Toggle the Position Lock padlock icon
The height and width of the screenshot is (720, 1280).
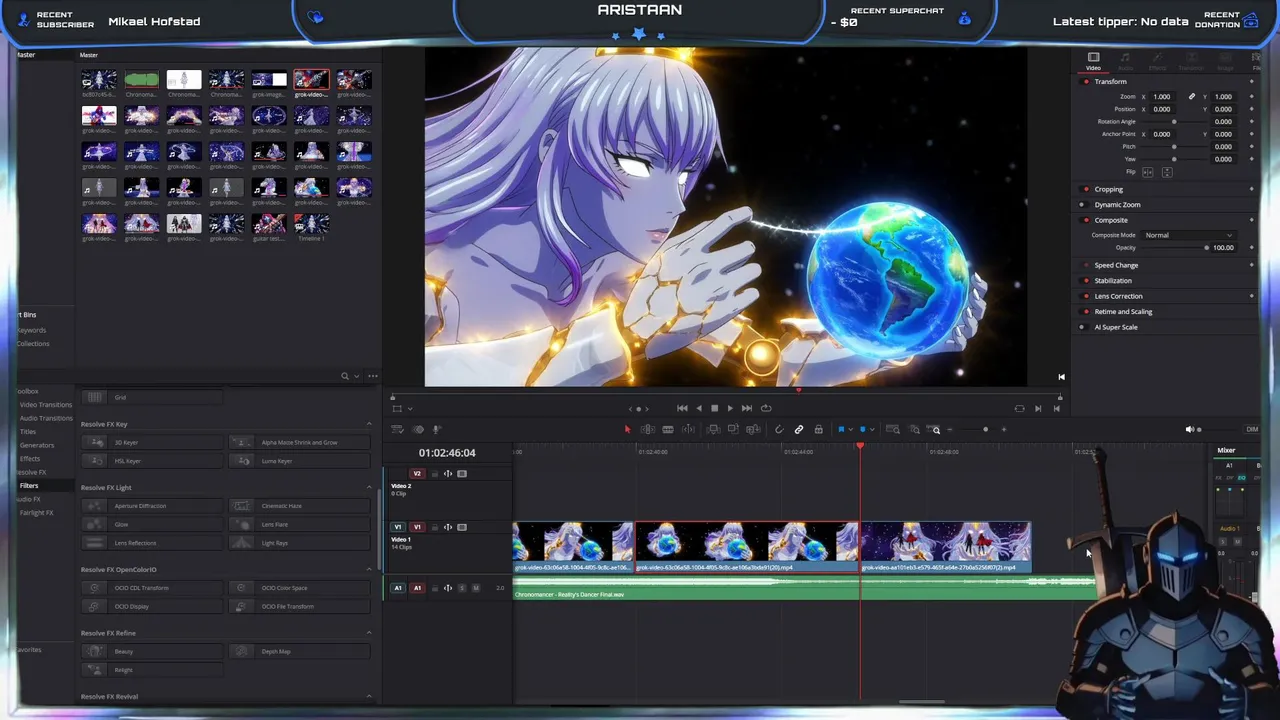[818, 429]
